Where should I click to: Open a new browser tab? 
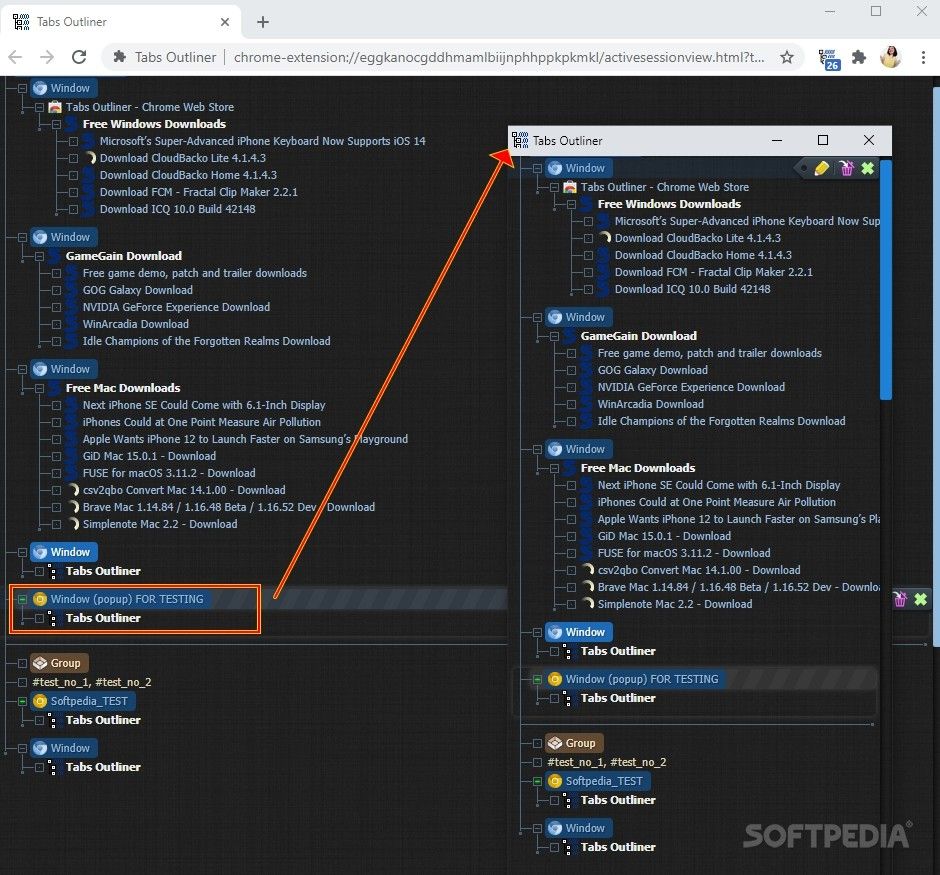(x=263, y=22)
